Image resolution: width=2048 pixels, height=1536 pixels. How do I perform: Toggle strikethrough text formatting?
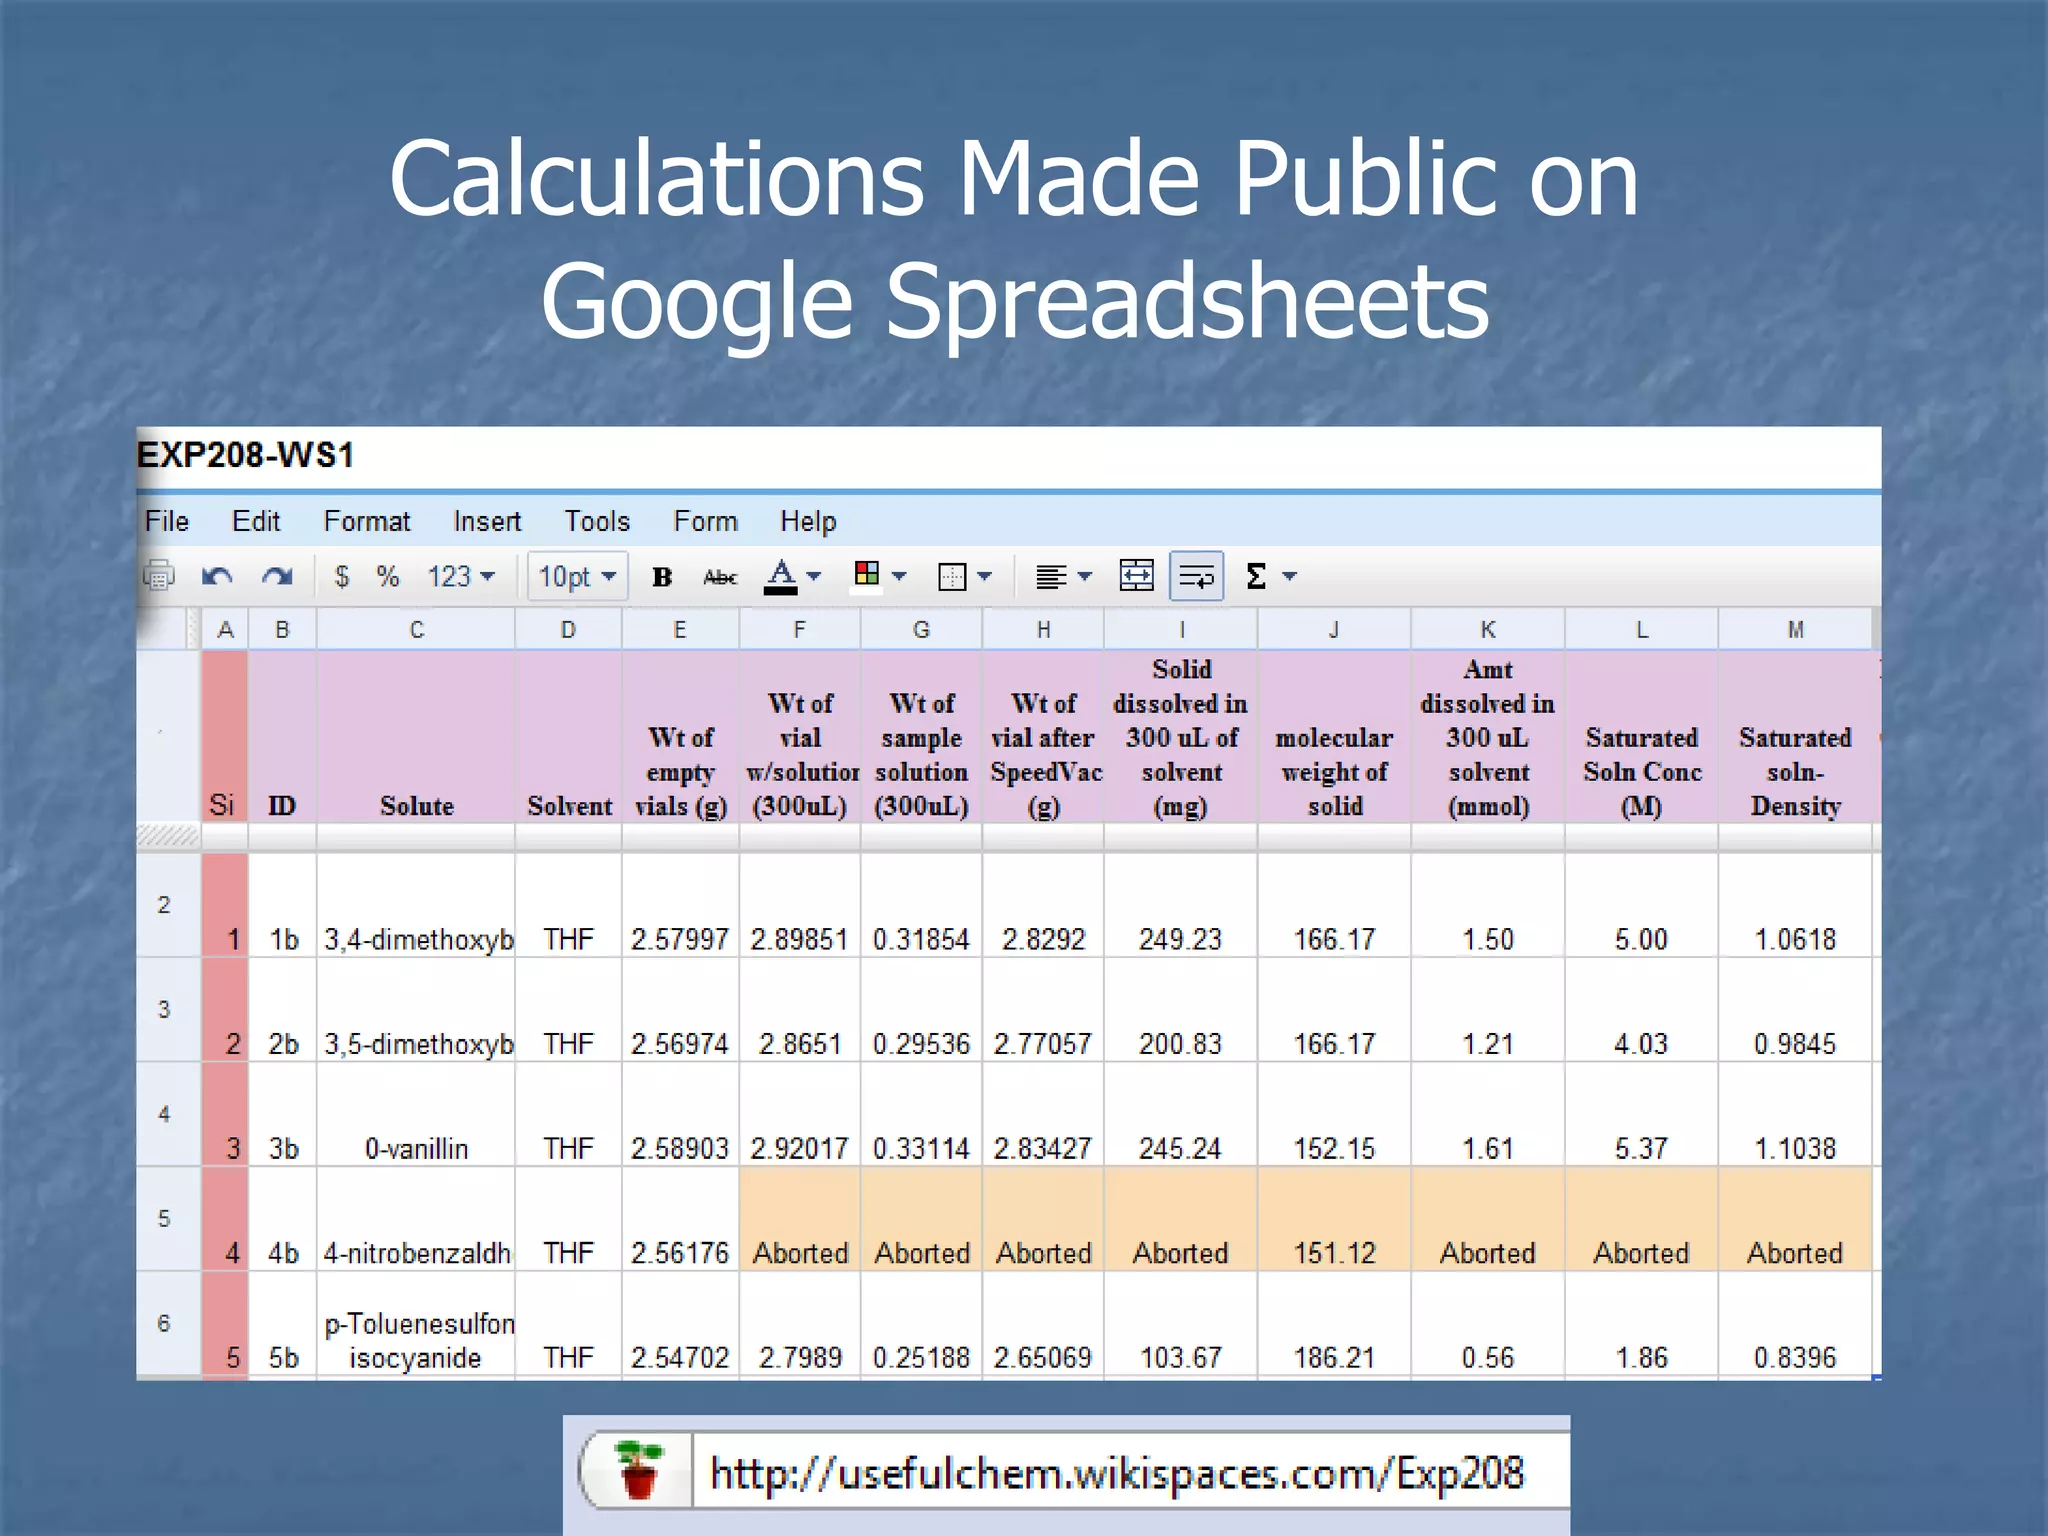coord(720,576)
